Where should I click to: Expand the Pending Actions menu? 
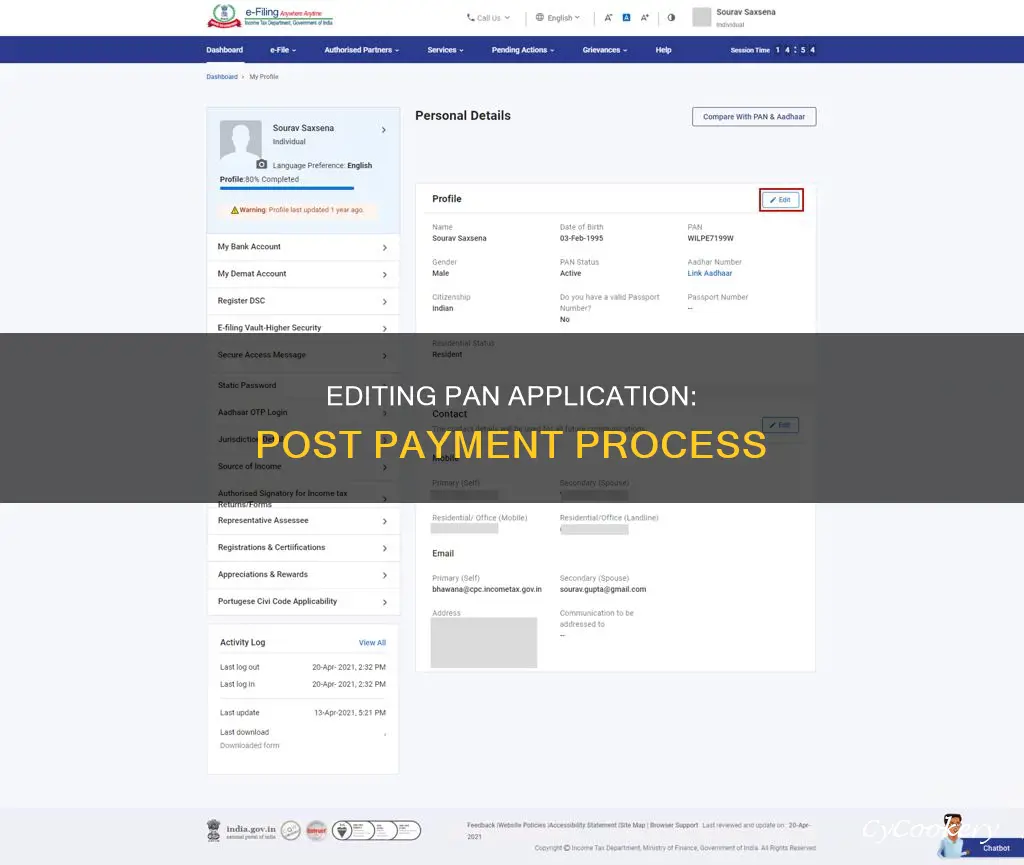tap(523, 50)
